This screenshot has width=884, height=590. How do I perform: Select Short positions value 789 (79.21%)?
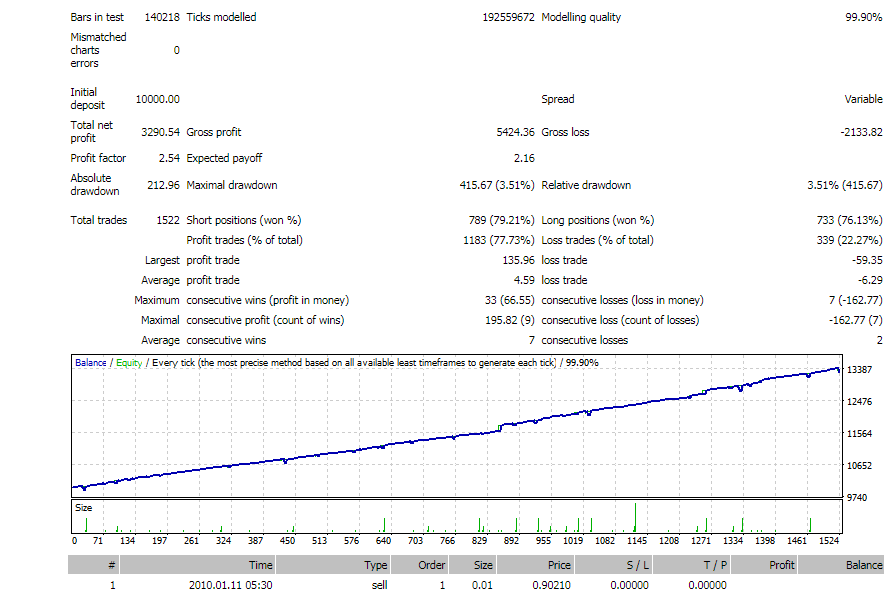click(501, 220)
